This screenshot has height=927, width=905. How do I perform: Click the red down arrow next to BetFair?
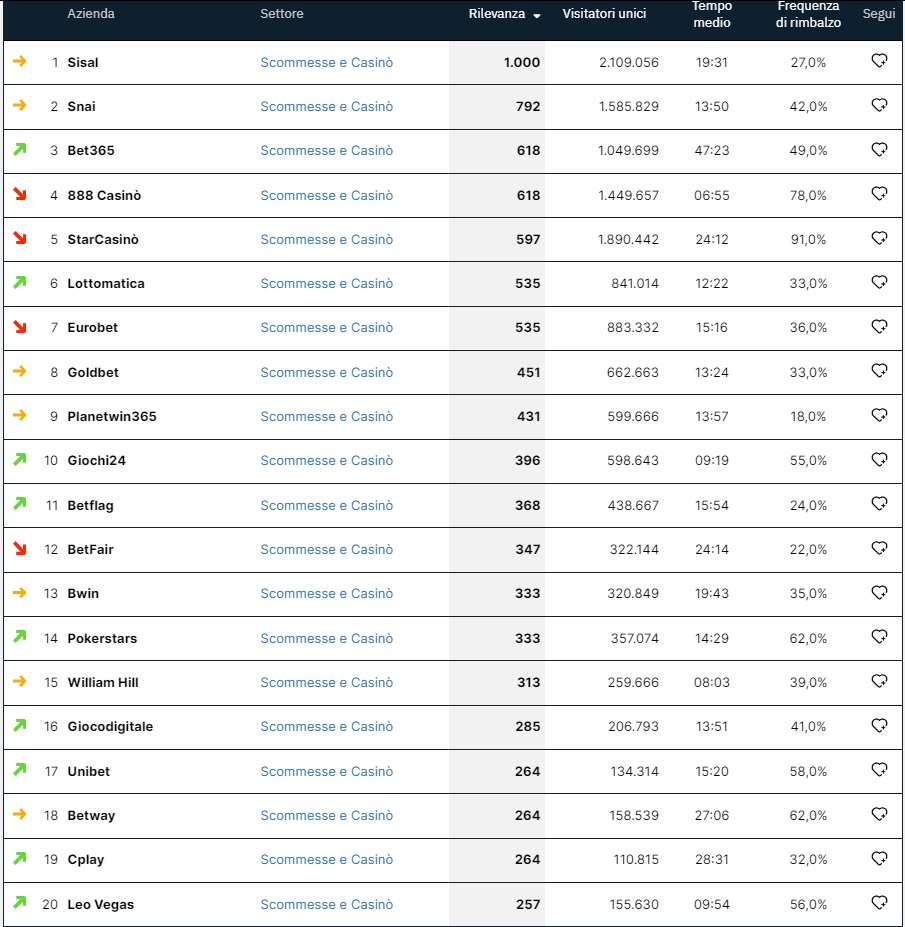click(x=20, y=548)
